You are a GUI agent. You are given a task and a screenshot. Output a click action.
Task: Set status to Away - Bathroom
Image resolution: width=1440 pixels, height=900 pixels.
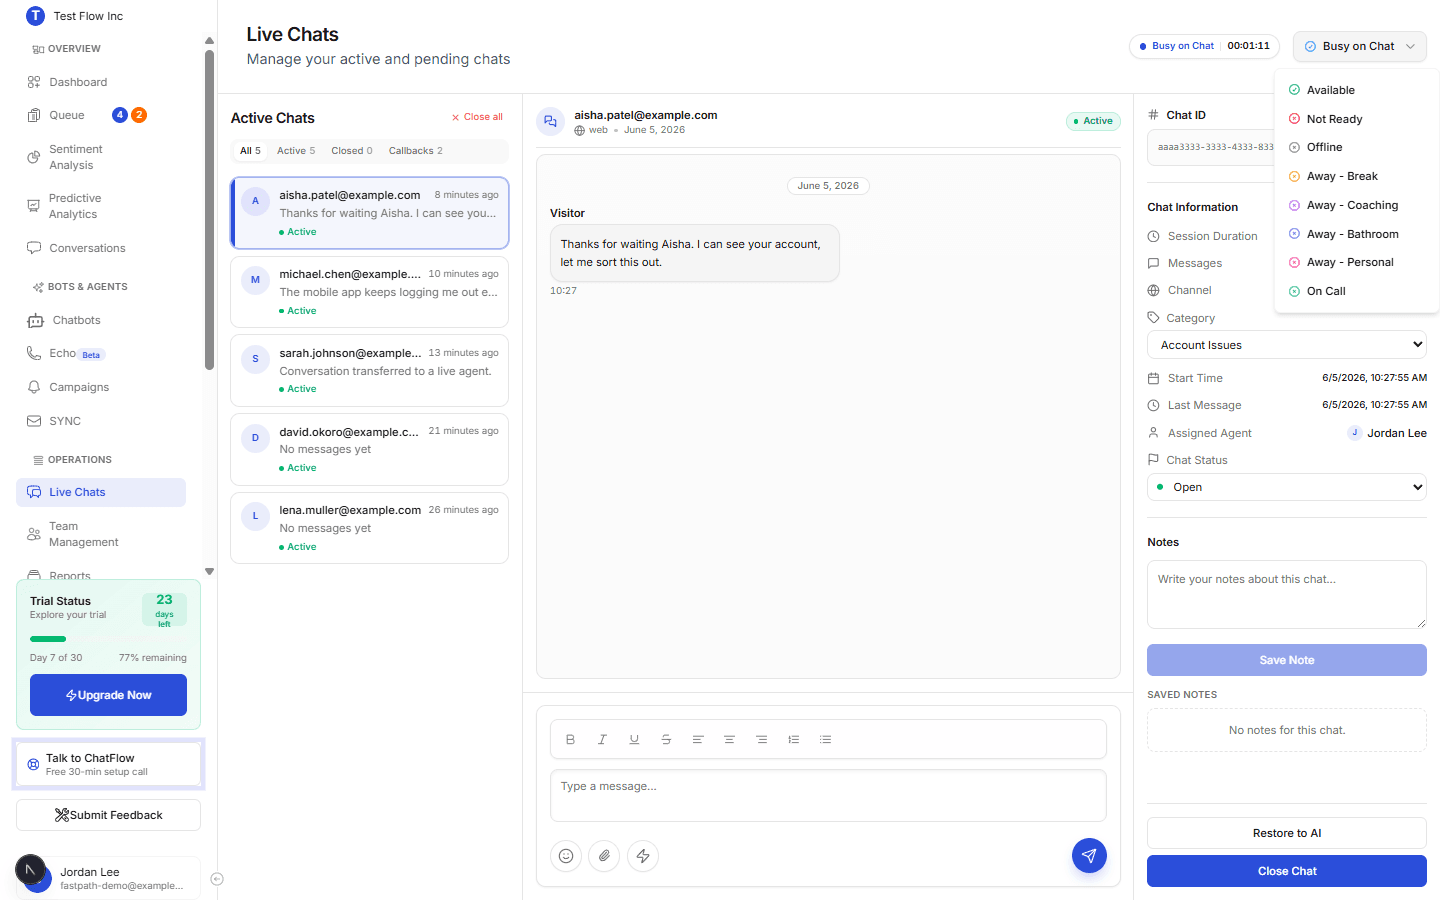coord(1357,234)
